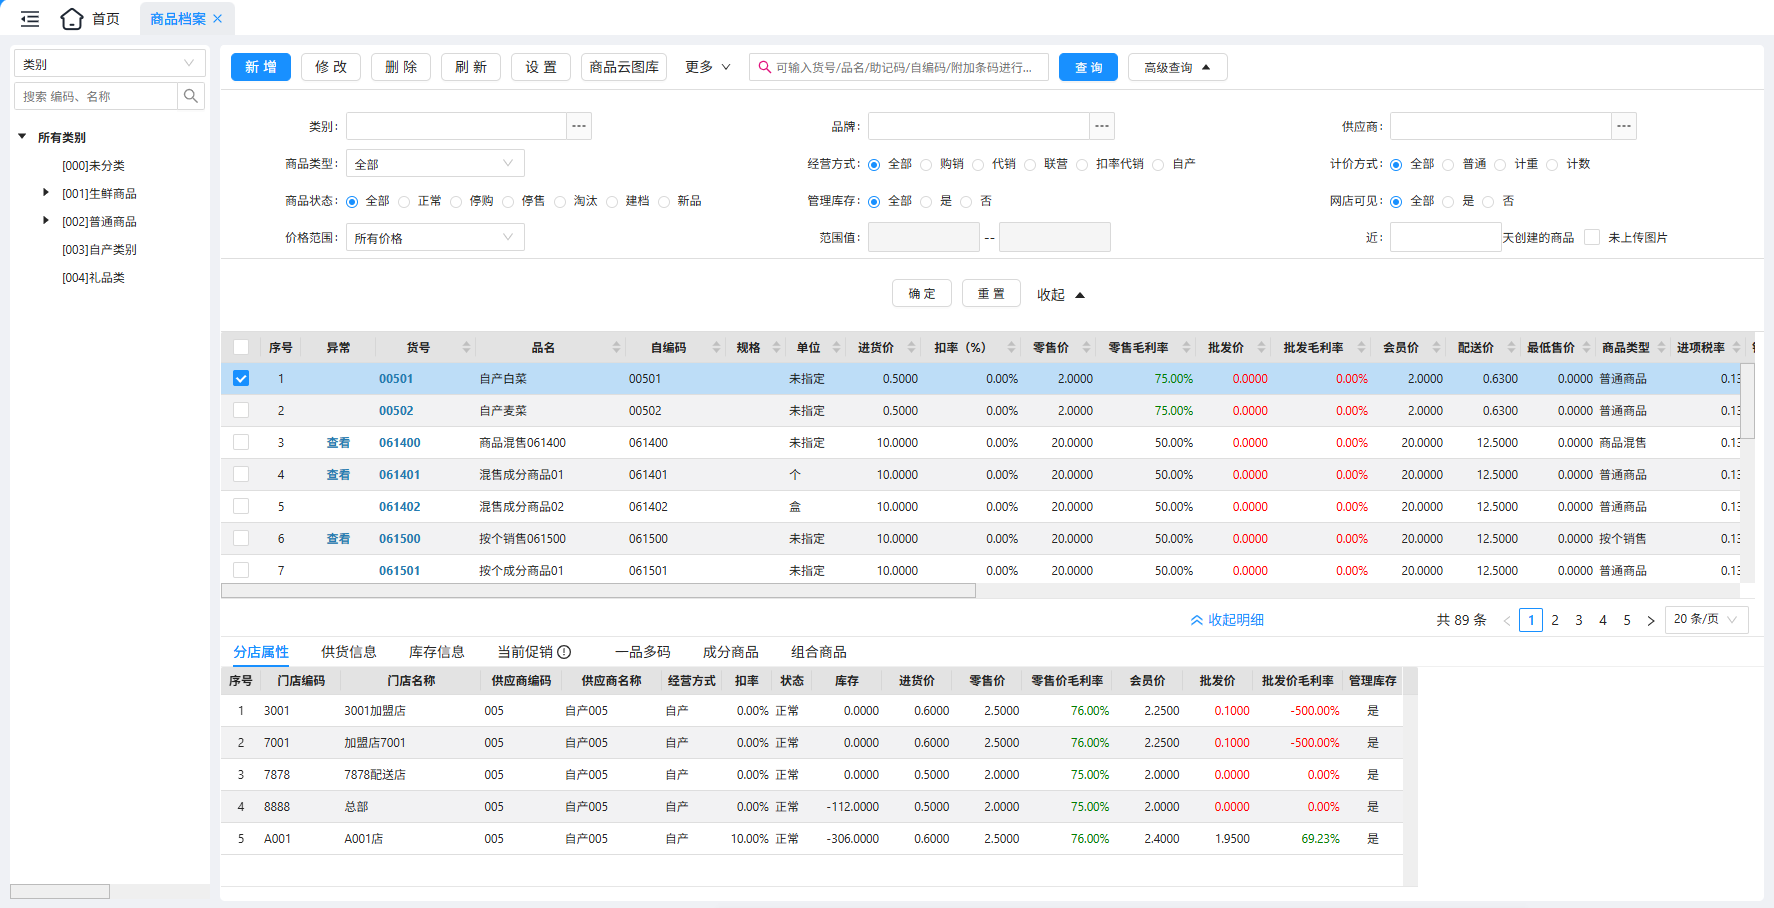
Task: Click the 确定 filter button
Action: coord(922,293)
